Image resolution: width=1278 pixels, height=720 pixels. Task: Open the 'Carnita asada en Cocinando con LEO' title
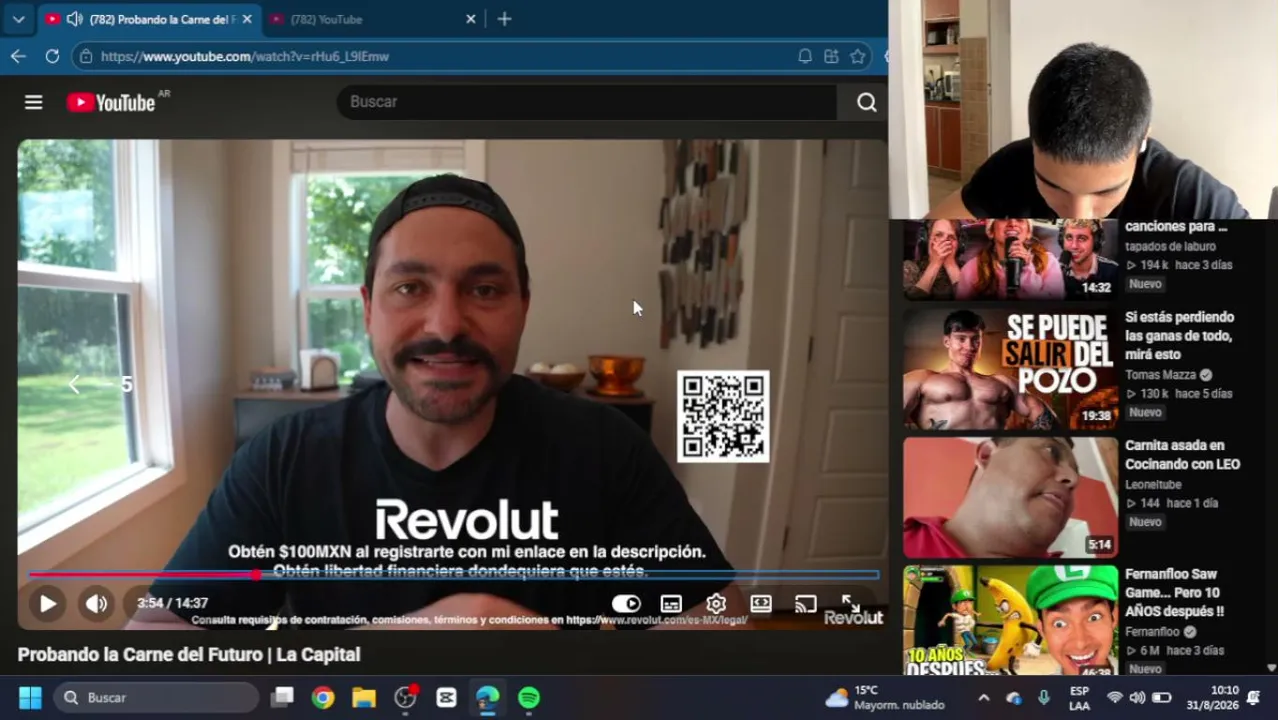[x=1182, y=455]
